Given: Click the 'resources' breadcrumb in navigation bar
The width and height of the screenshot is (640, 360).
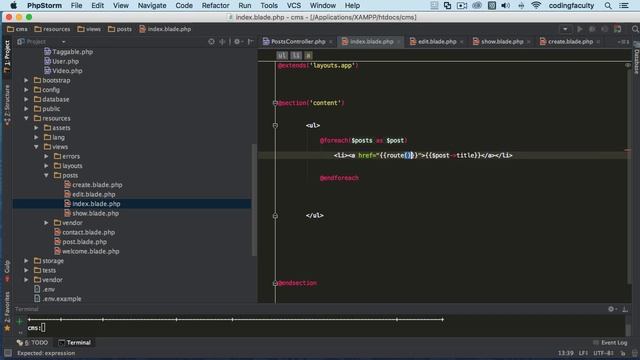Looking at the screenshot, I should (52, 29).
